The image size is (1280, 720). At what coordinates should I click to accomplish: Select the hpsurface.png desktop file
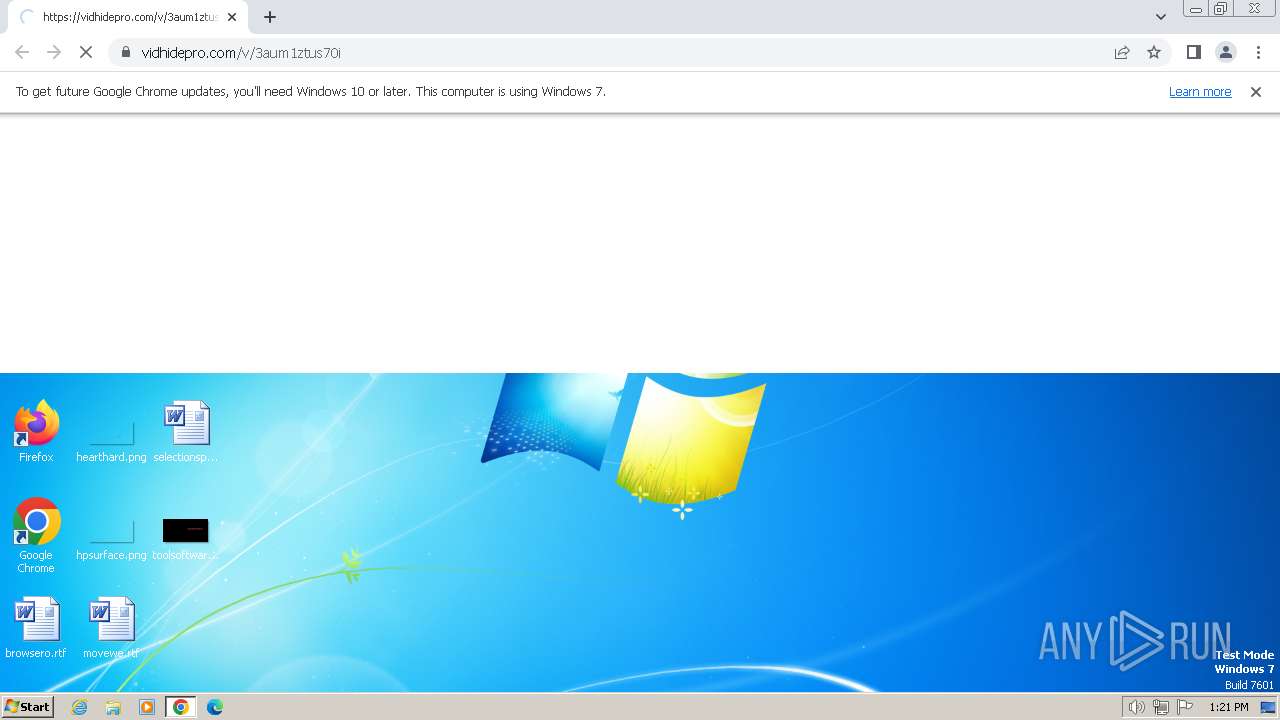point(111,538)
